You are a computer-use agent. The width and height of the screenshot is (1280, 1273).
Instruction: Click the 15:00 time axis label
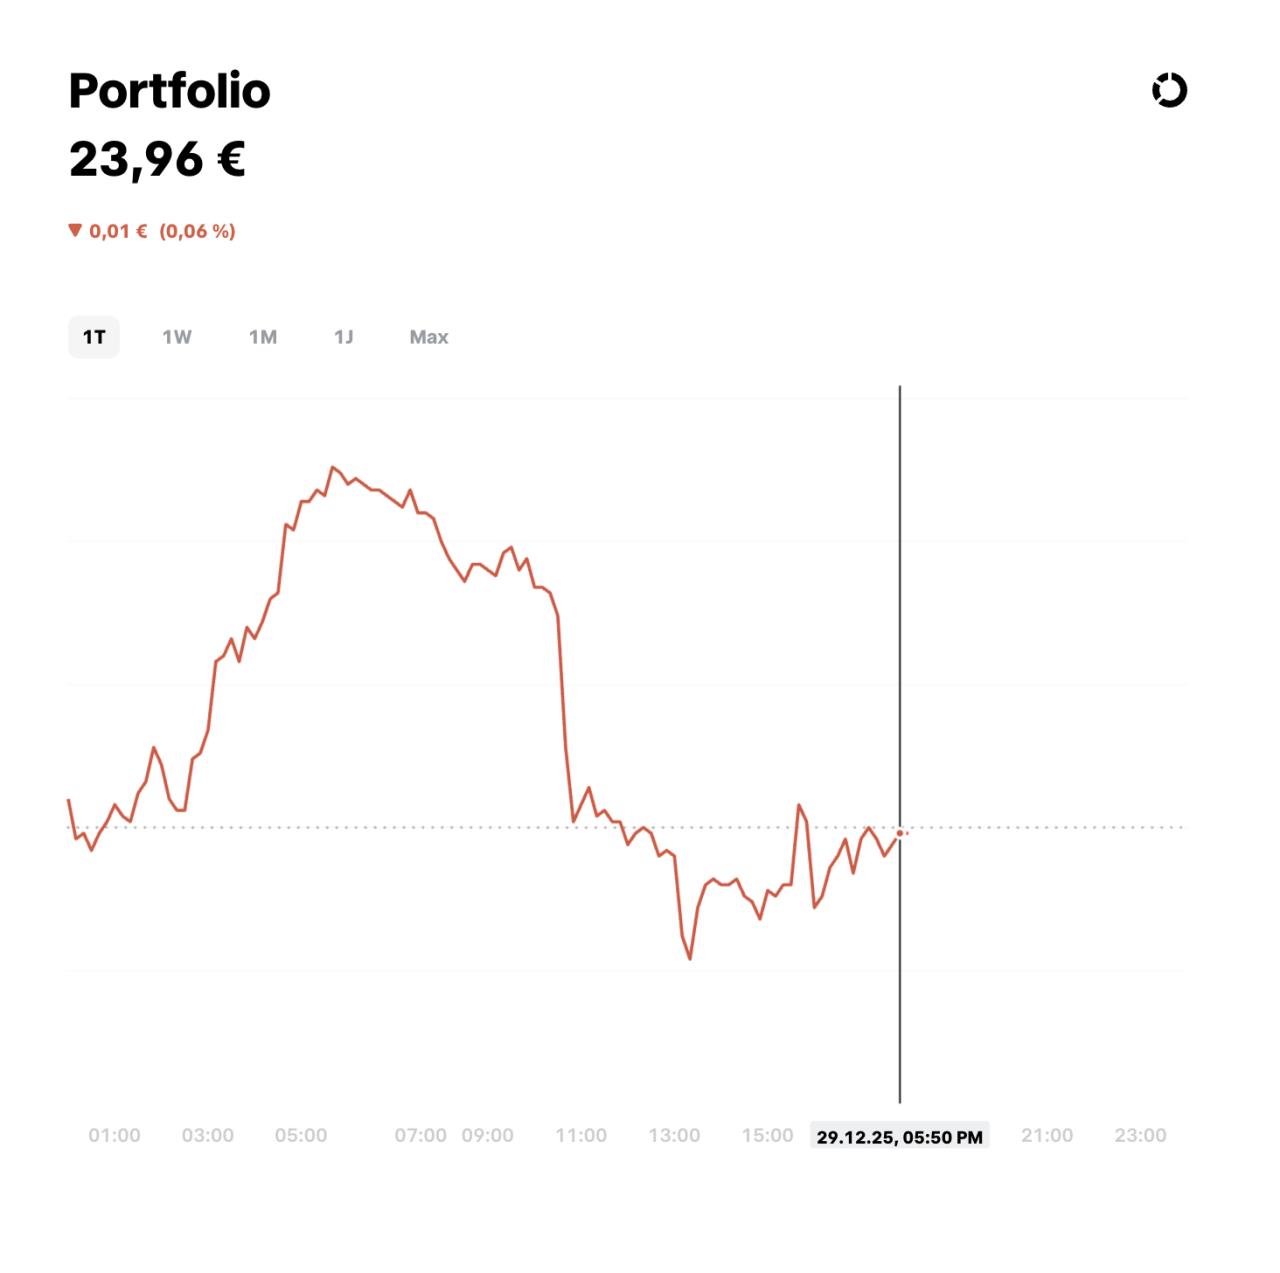(x=767, y=1135)
